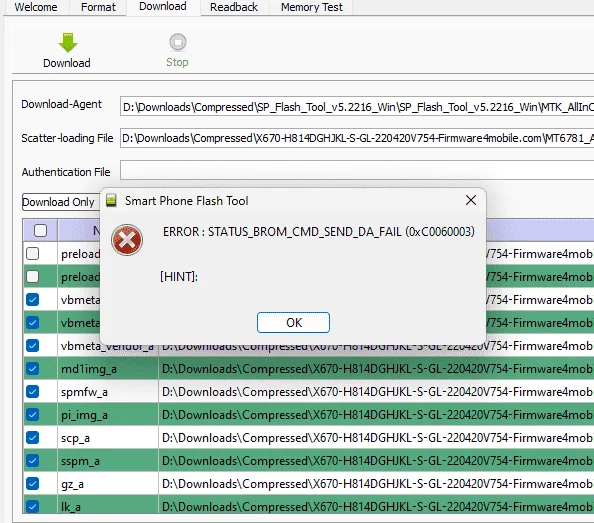The image size is (594, 523).
Task: Click the [HINT]: label in dialog
Action: tap(179, 276)
